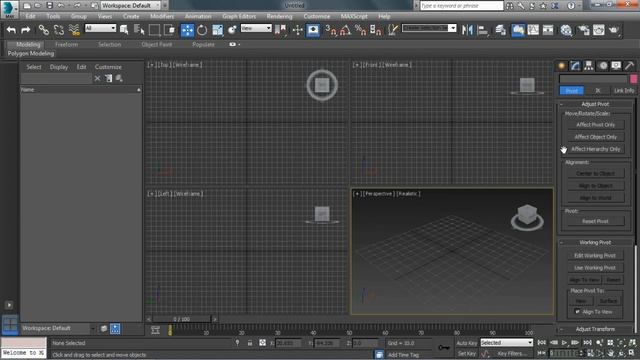640x360 pixels.
Task: Click the Align tool icon
Action: click(x=482, y=30)
